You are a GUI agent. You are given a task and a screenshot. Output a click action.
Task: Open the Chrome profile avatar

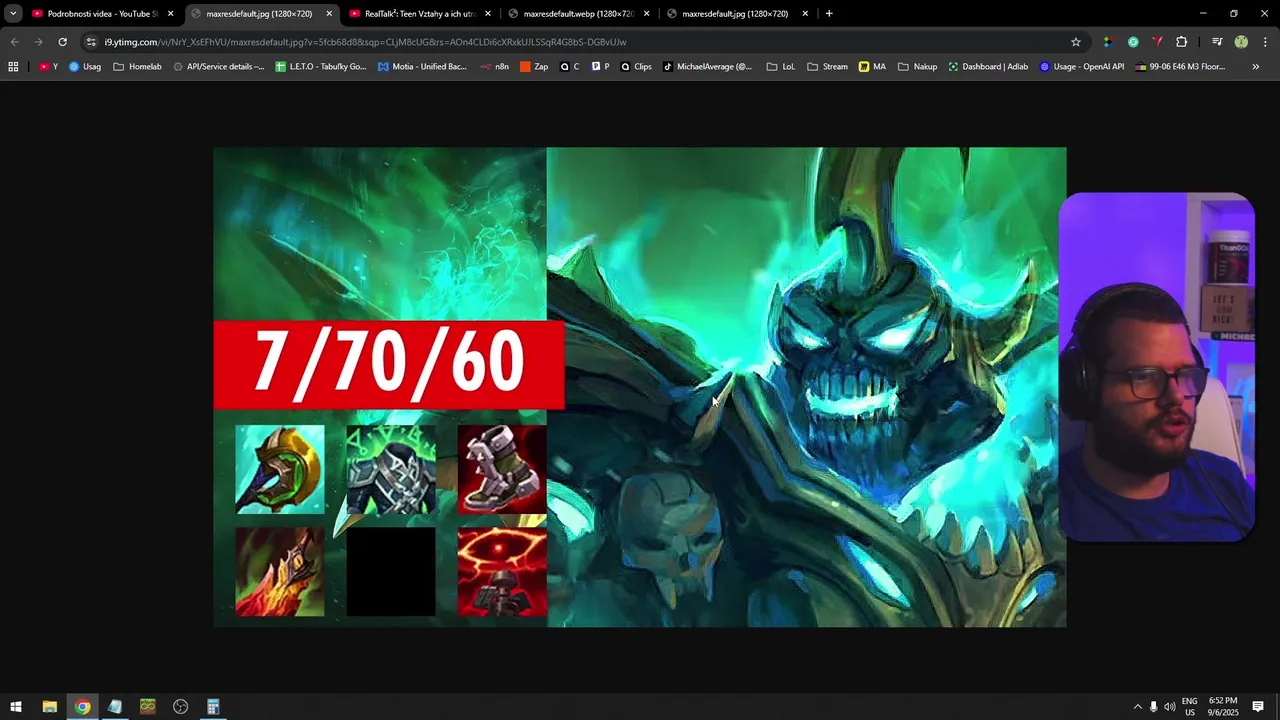(1241, 42)
